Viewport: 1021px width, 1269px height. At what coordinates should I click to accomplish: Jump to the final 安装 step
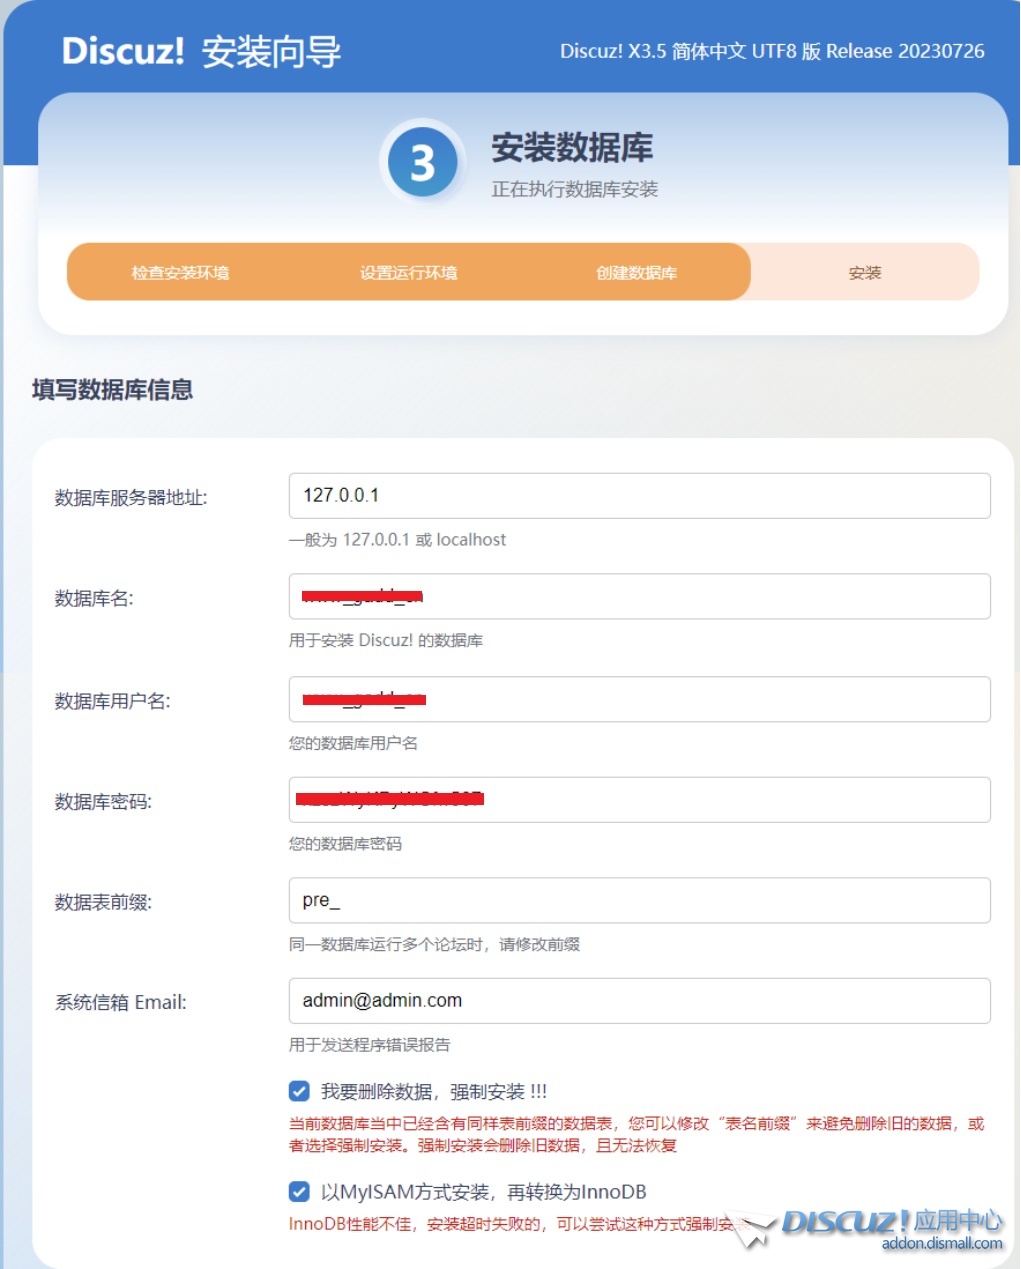tap(865, 272)
